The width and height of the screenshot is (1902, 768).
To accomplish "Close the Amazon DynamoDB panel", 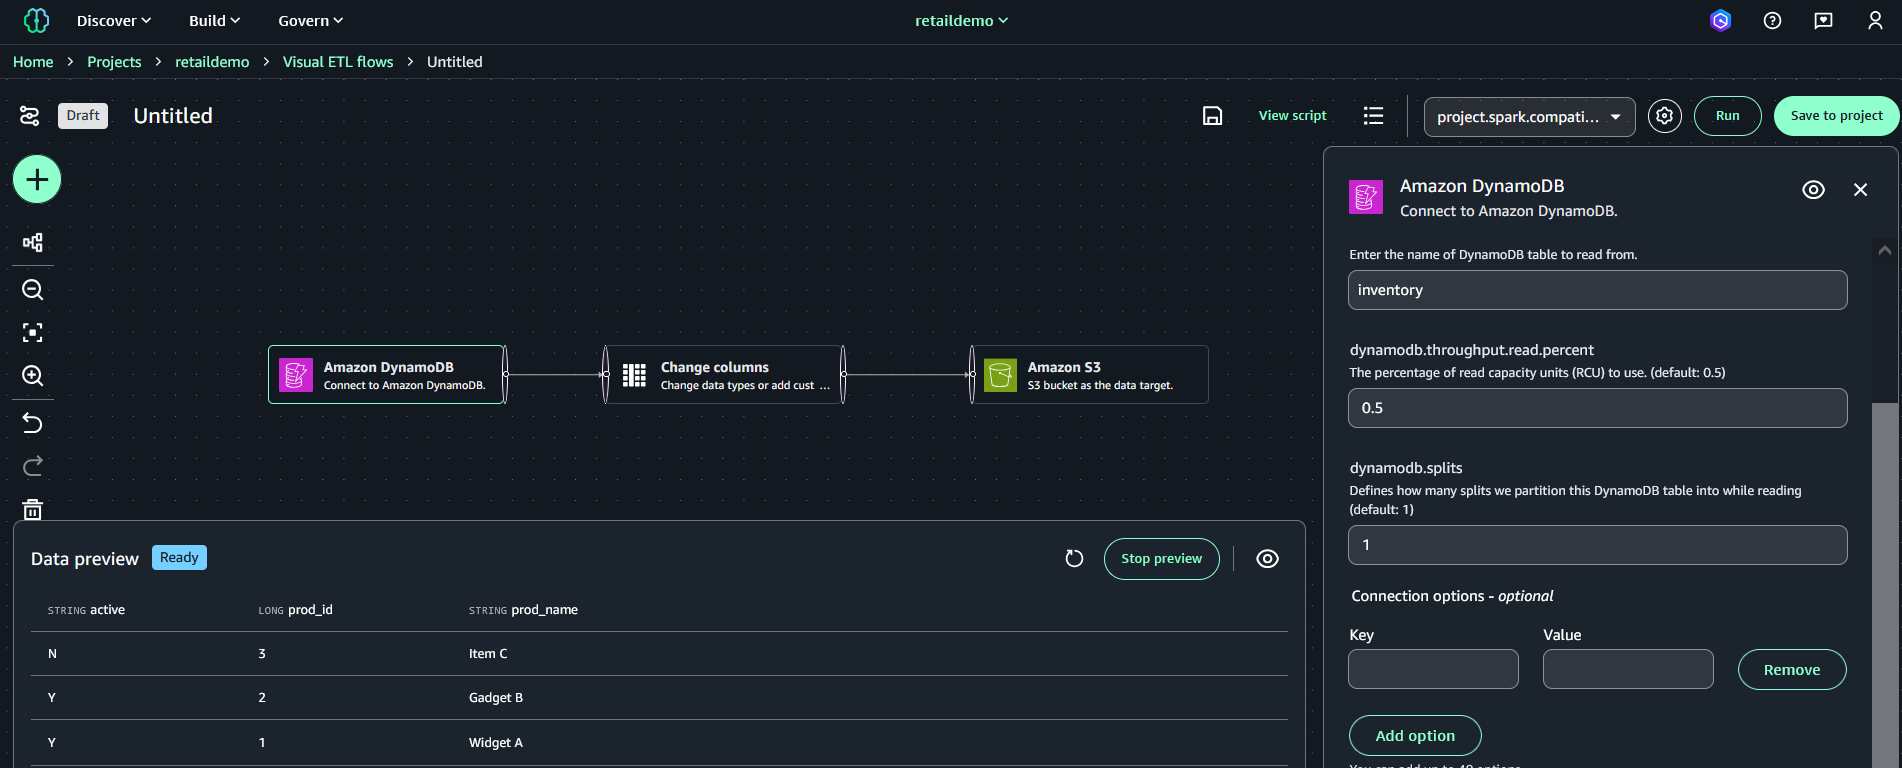I will [x=1860, y=190].
